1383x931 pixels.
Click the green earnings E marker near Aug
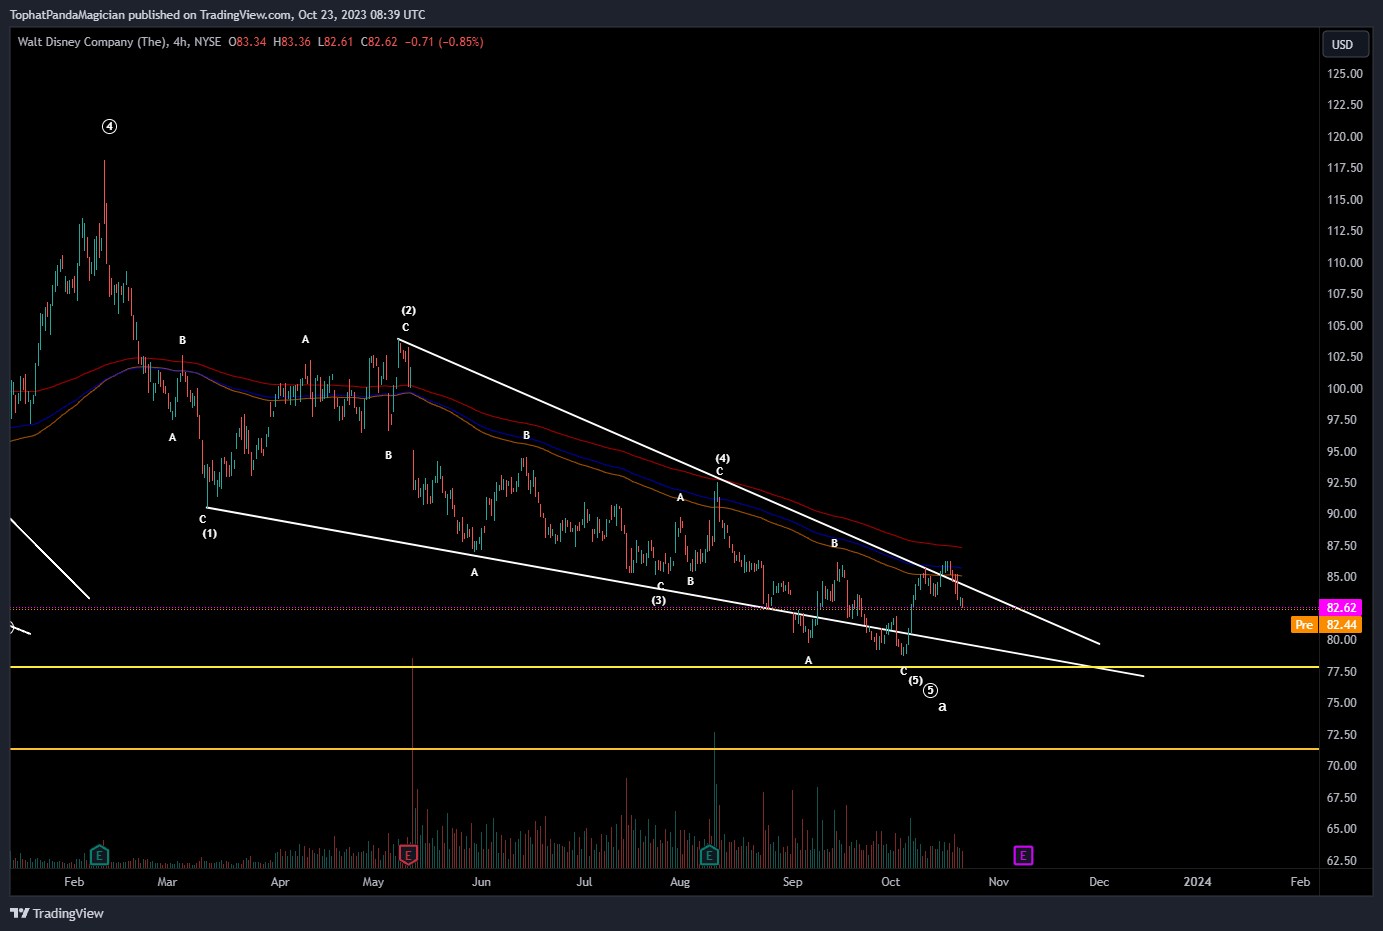(x=709, y=855)
